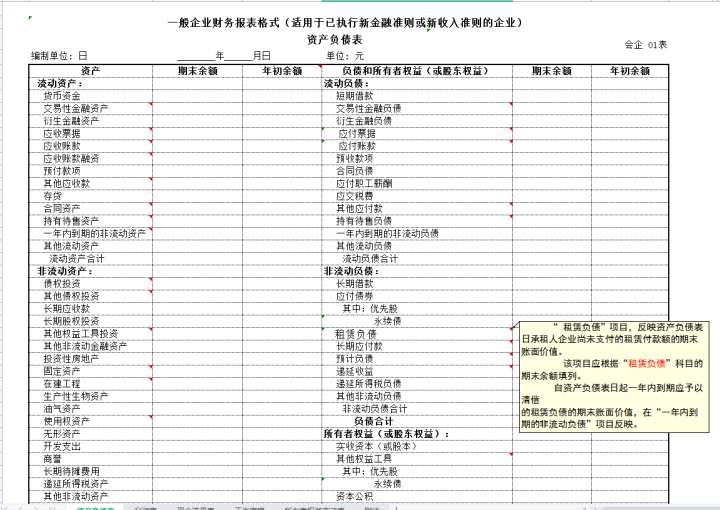Click the 合同资产 cell
Image resolution: width=720 pixels, height=510 pixels.
(90, 208)
